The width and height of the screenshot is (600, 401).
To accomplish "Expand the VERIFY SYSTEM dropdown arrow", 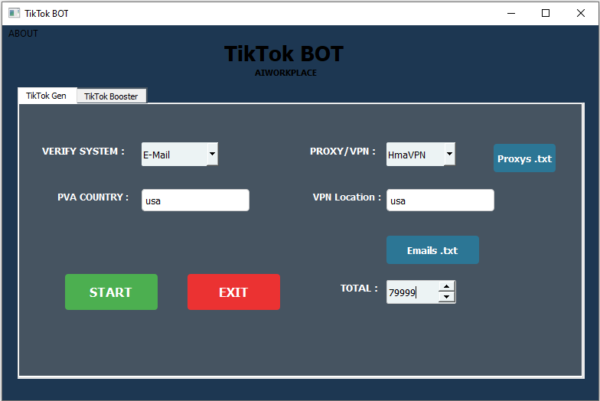I will pos(212,154).
